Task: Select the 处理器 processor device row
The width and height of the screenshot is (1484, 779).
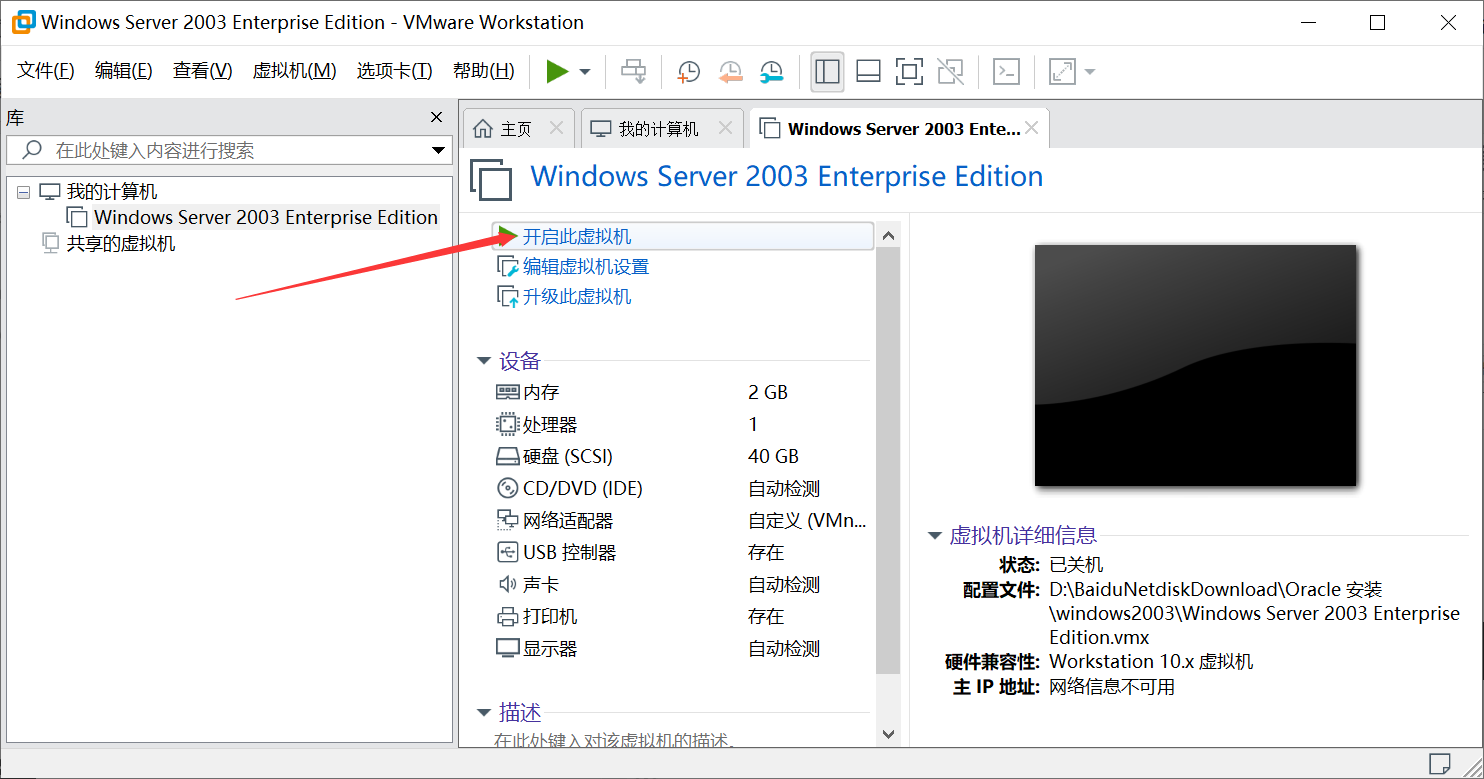Action: click(x=683, y=424)
